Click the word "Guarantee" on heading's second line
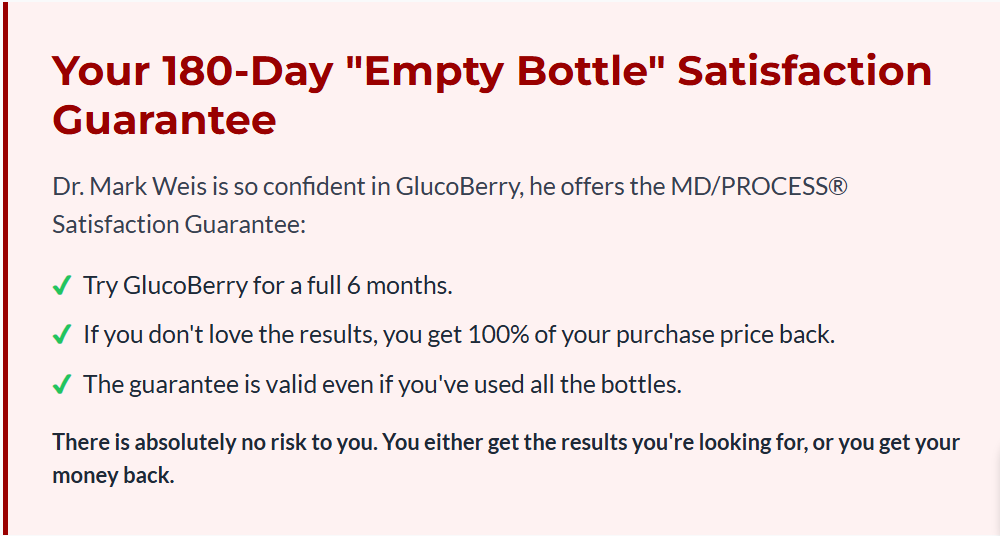1000x536 pixels. pos(164,120)
